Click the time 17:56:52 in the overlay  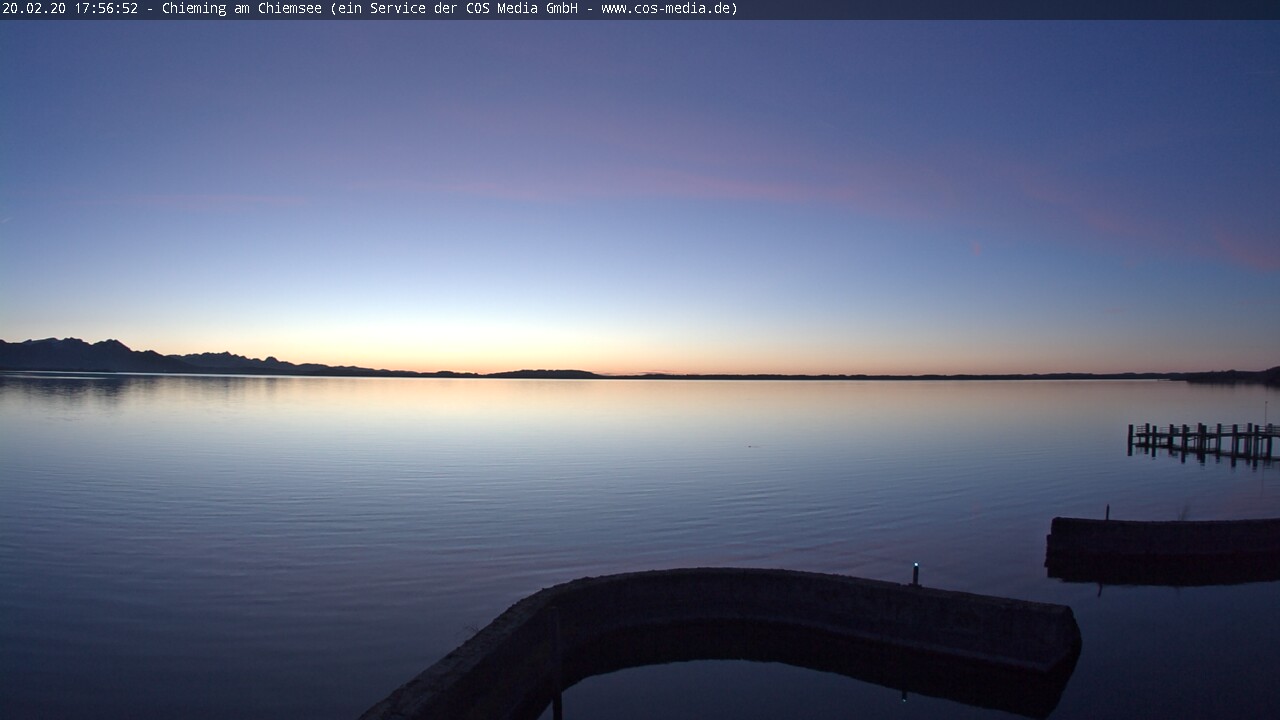105,9
